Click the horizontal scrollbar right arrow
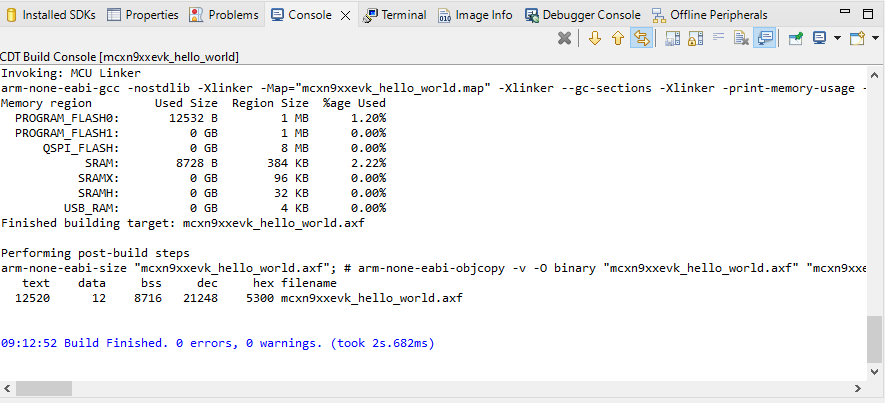Screen dimensions: 885x403 pos(859,388)
